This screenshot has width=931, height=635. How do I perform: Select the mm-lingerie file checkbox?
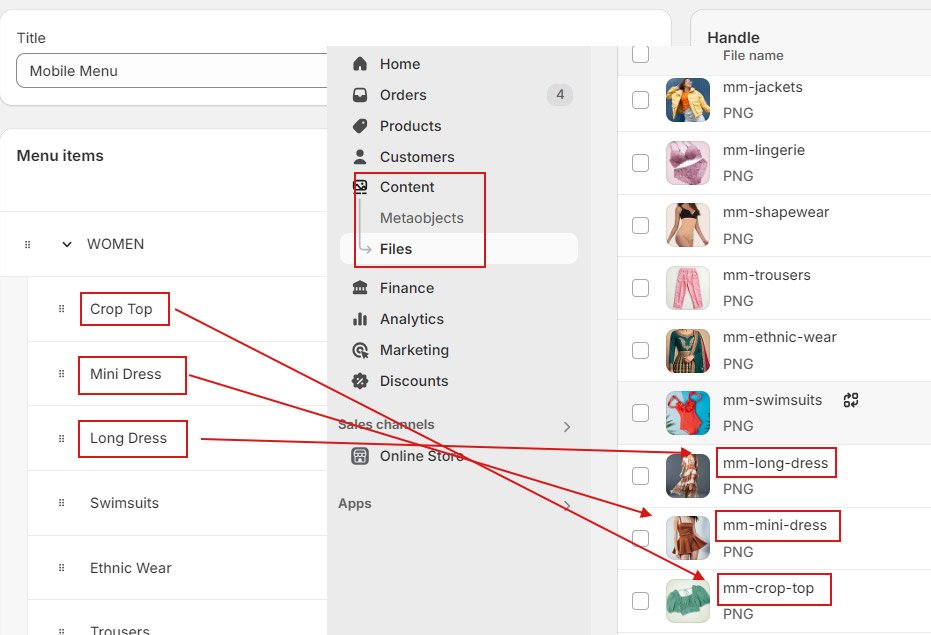click(x=640, y=163)
